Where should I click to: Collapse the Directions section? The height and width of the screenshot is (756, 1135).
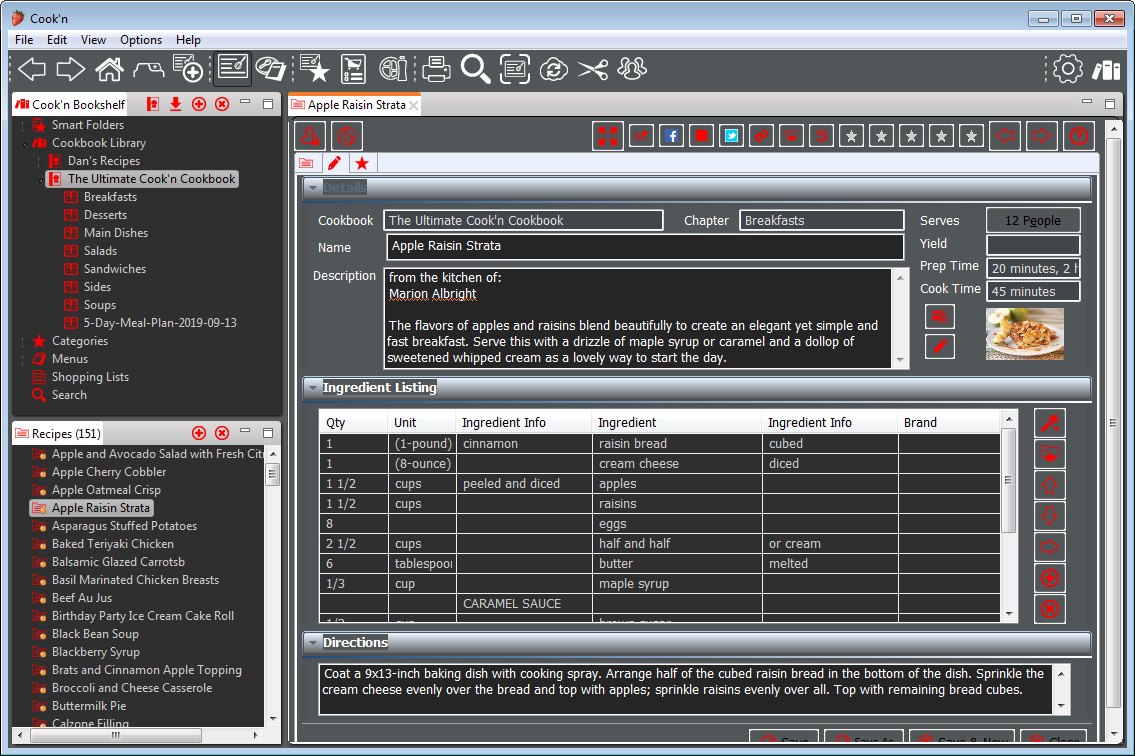[x=313, y=643]
